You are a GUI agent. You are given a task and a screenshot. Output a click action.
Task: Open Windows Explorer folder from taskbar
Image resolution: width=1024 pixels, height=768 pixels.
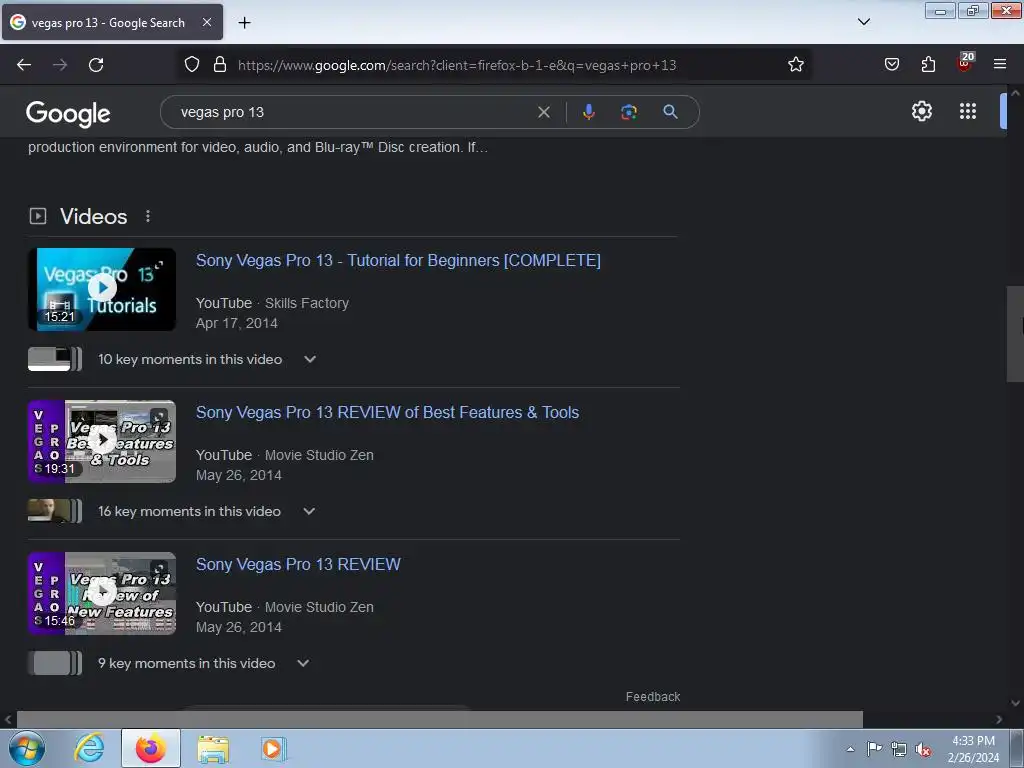coord(213,749)
